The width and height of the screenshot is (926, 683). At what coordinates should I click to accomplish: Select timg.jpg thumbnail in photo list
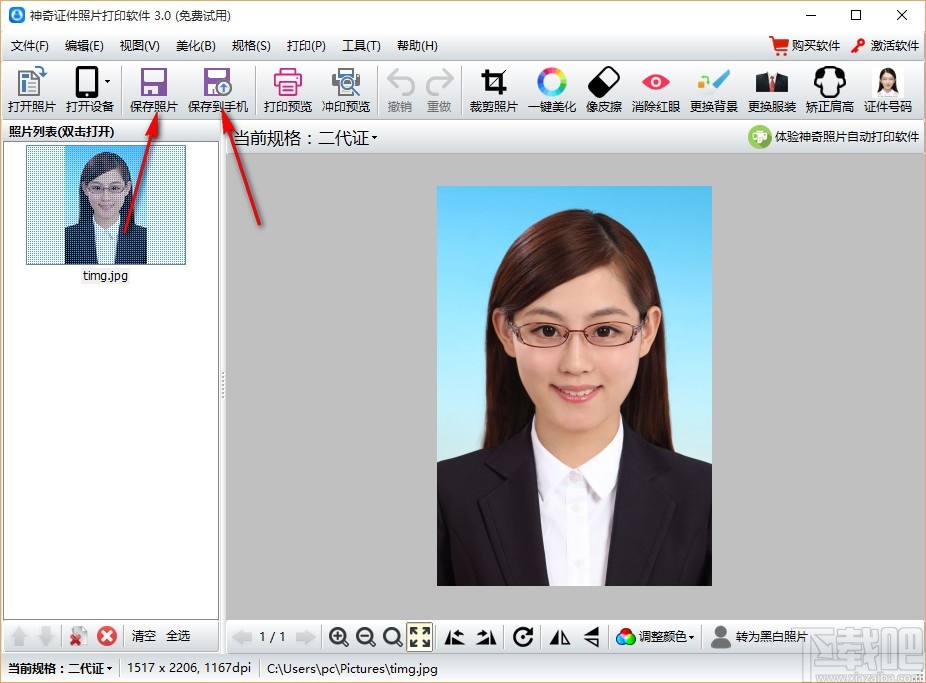106,204
